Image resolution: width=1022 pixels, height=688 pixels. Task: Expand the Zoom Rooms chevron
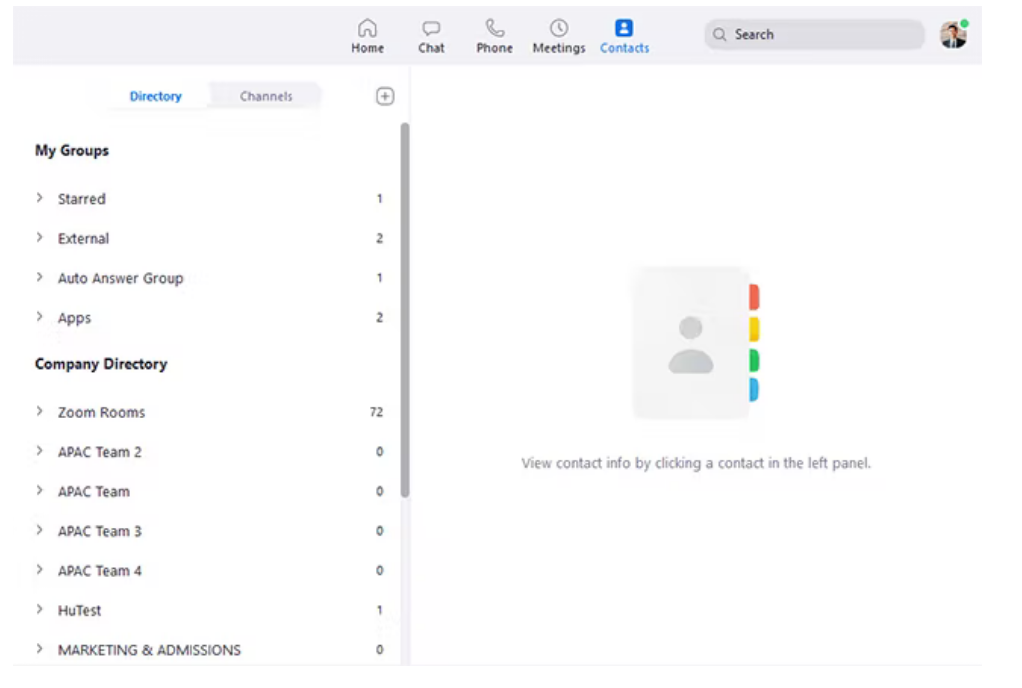[40, 412]
